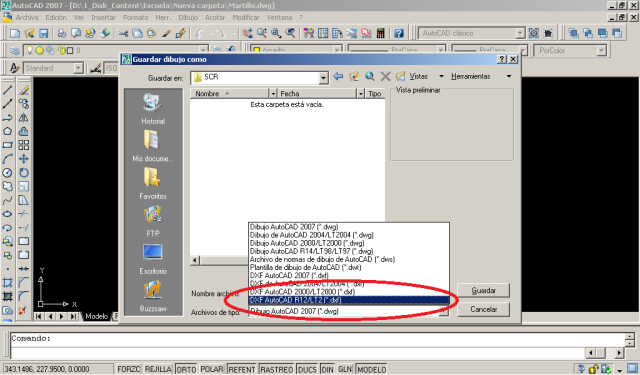Image resolution: width=640 pixels, height=375 pixels.
Task: Open the Historial location in sidebar
Action: pos(153,109)
